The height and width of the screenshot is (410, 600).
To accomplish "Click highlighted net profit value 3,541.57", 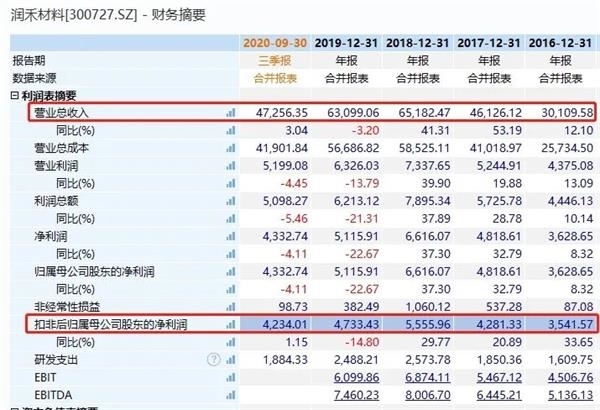I will 571,325.
